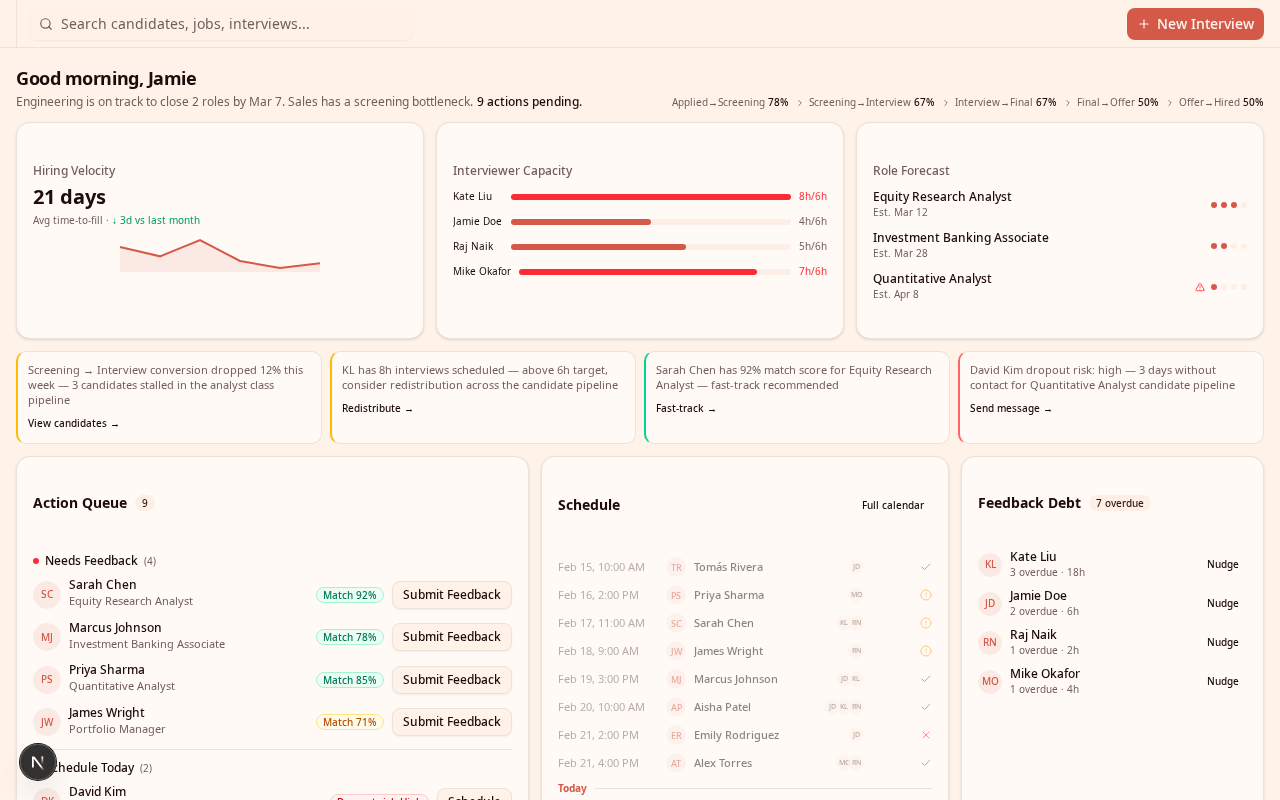This screenshot has height=800, width=1280.
Task: Click the warning triangle beside Quantitative Analyst forecast
Action: pos(1199,286)
